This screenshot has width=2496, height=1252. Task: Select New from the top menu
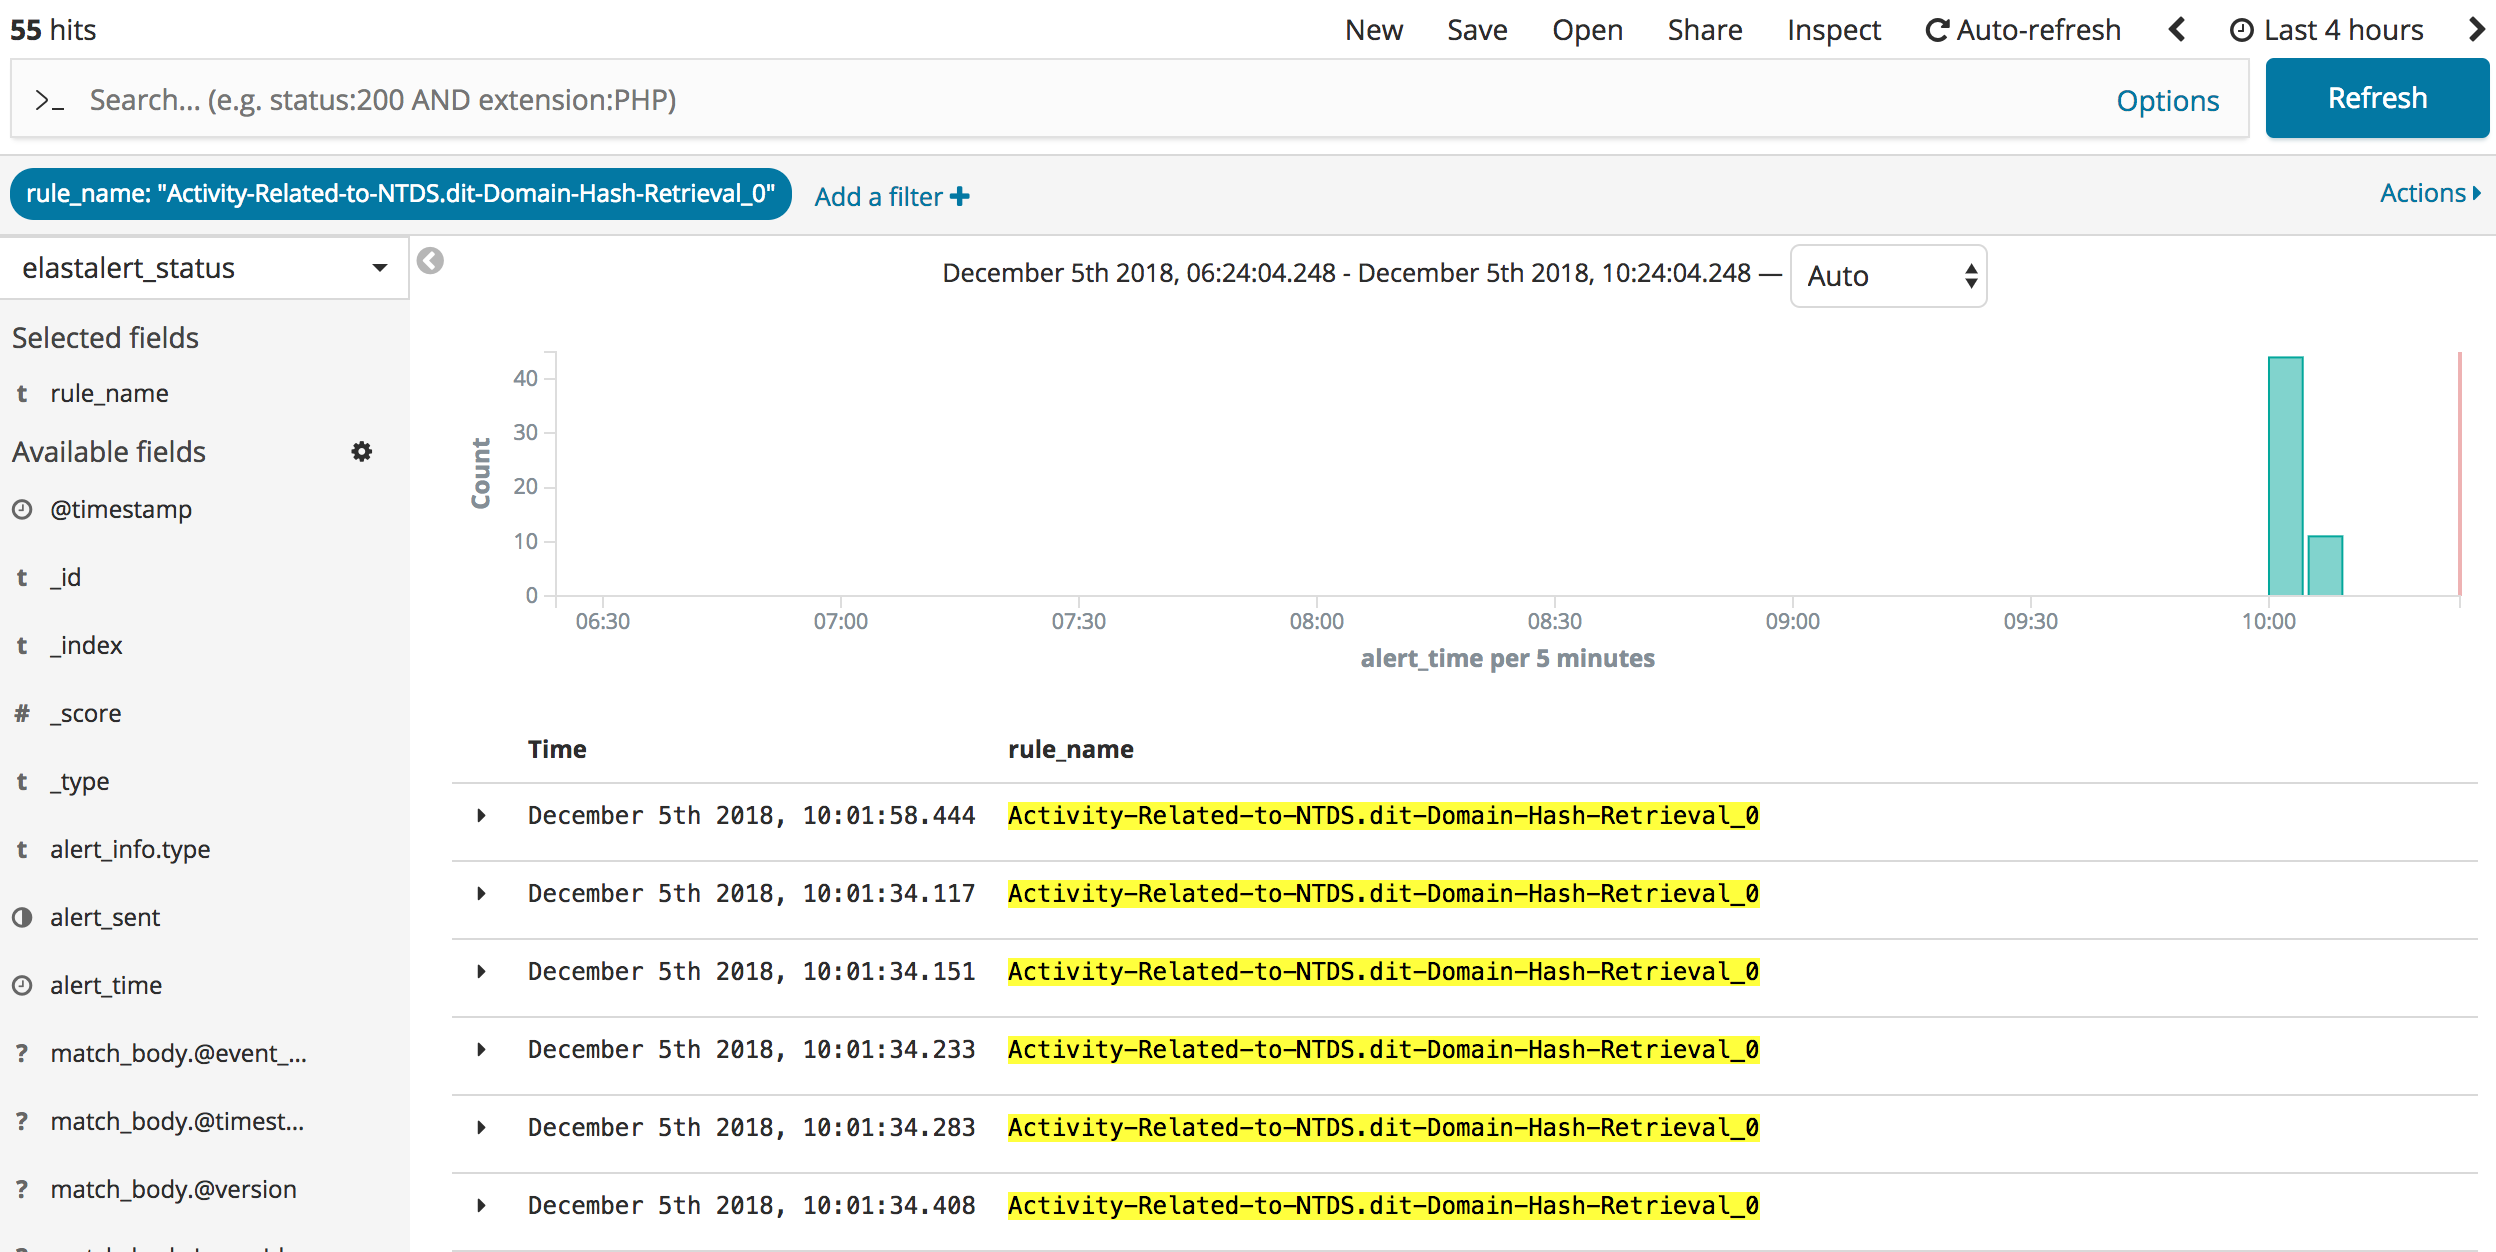point(1374,29)
